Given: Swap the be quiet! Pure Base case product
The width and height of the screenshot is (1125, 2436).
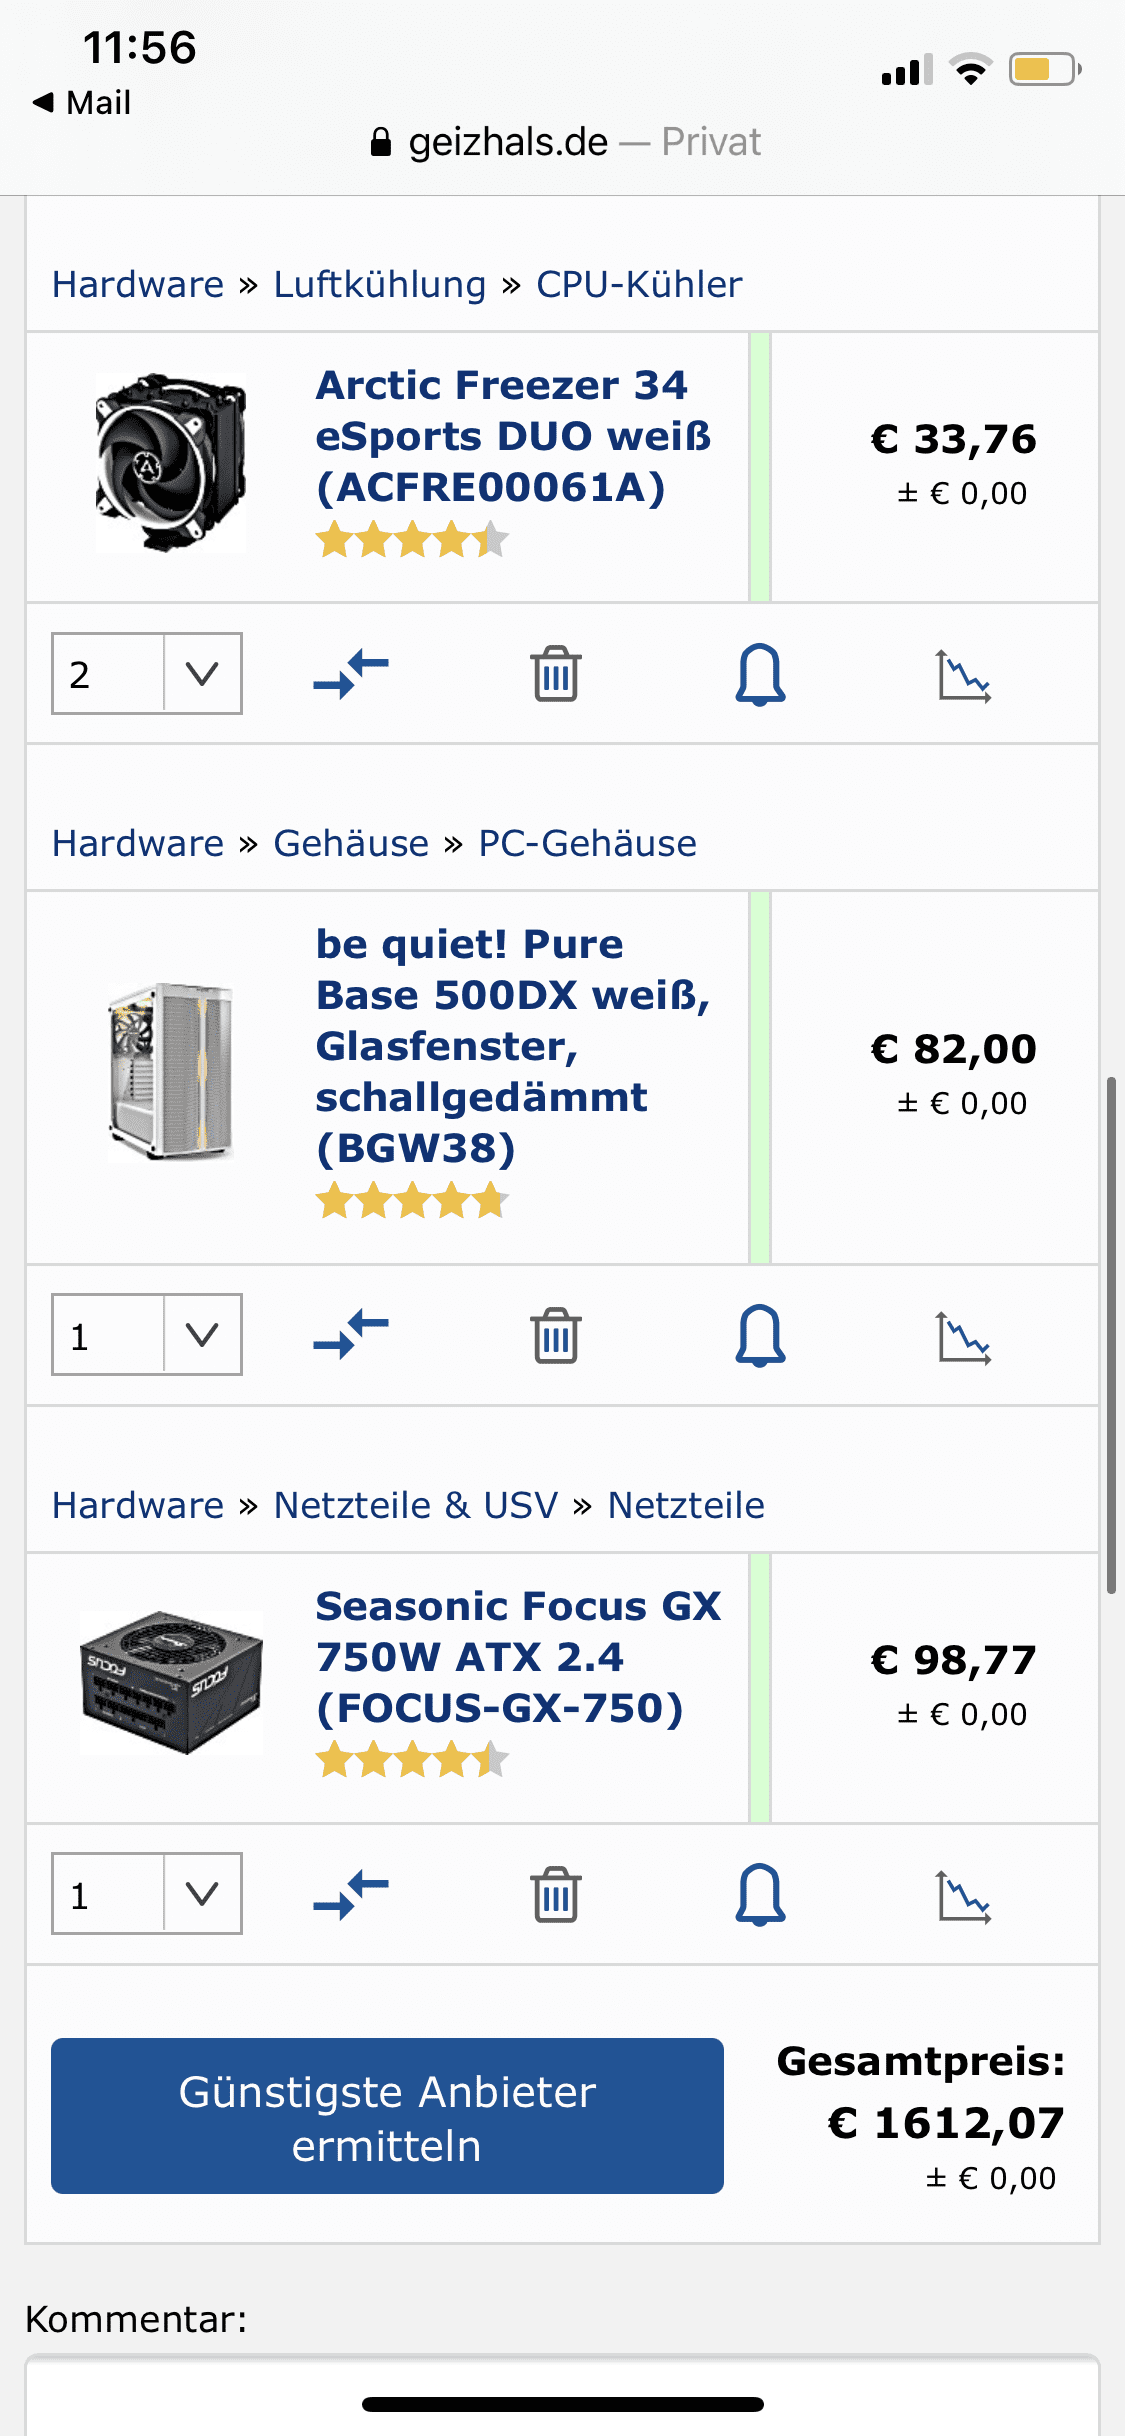Looking at the screenshot, I should click(x=351, y=1335).
